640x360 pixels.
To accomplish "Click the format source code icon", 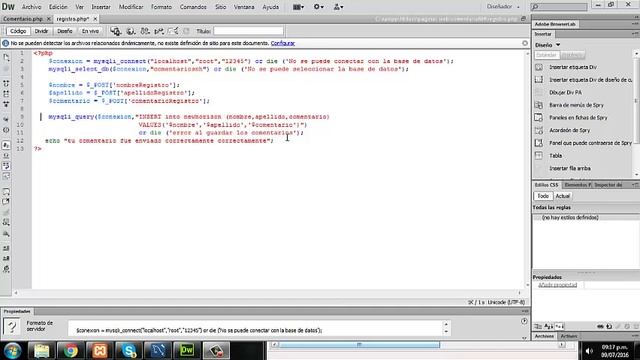I will [x=6, y=269].
